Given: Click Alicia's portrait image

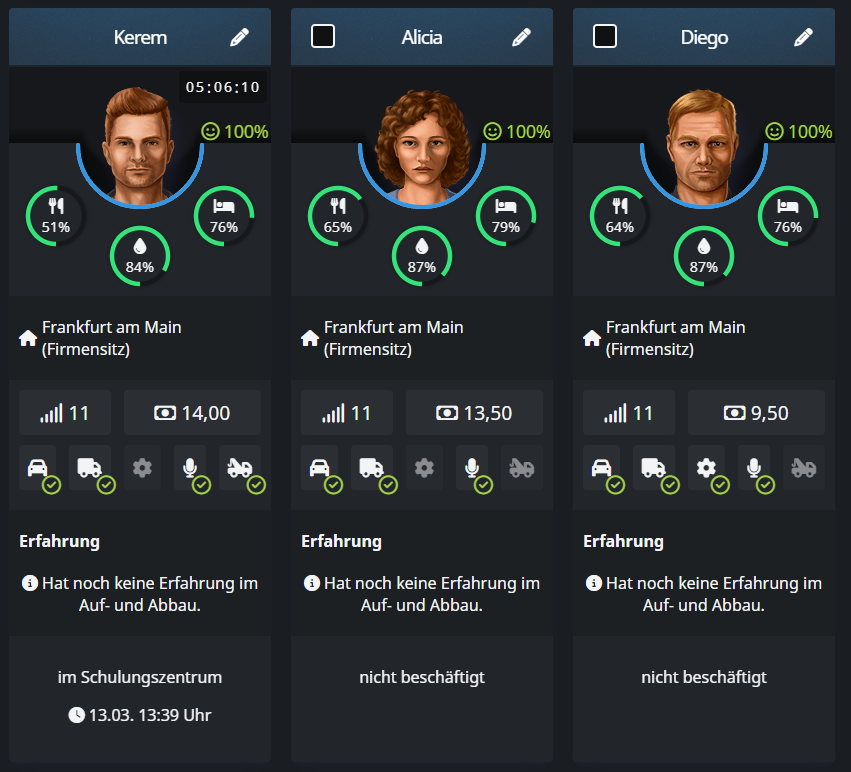Looking at the screenshot, I should pos(422,133).
